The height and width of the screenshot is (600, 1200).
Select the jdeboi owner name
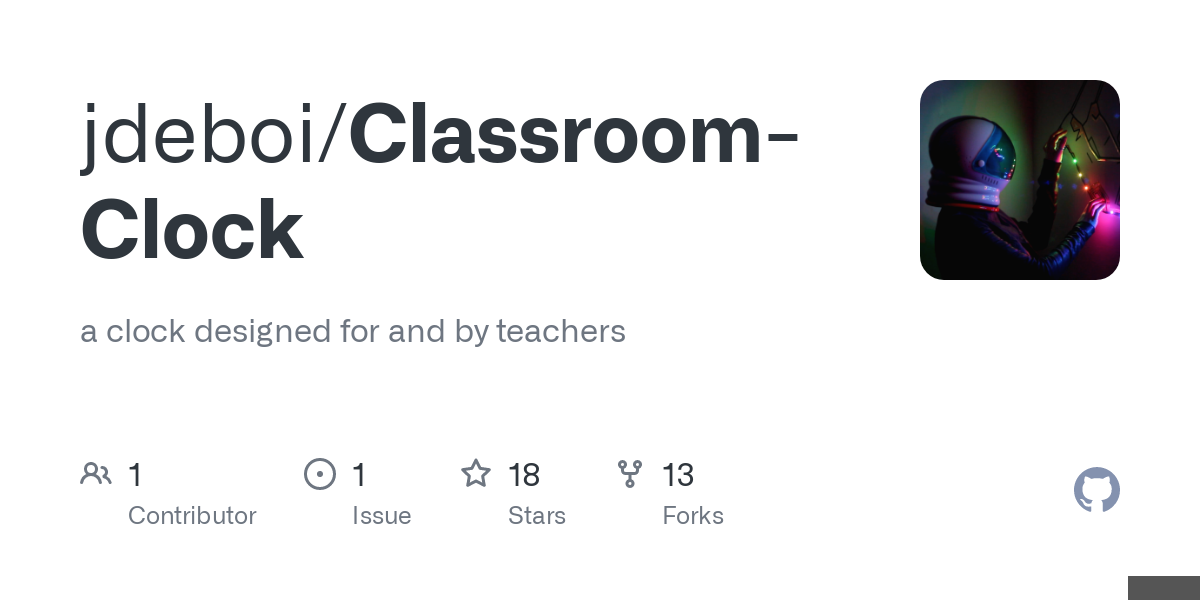[x=200, y=137]
